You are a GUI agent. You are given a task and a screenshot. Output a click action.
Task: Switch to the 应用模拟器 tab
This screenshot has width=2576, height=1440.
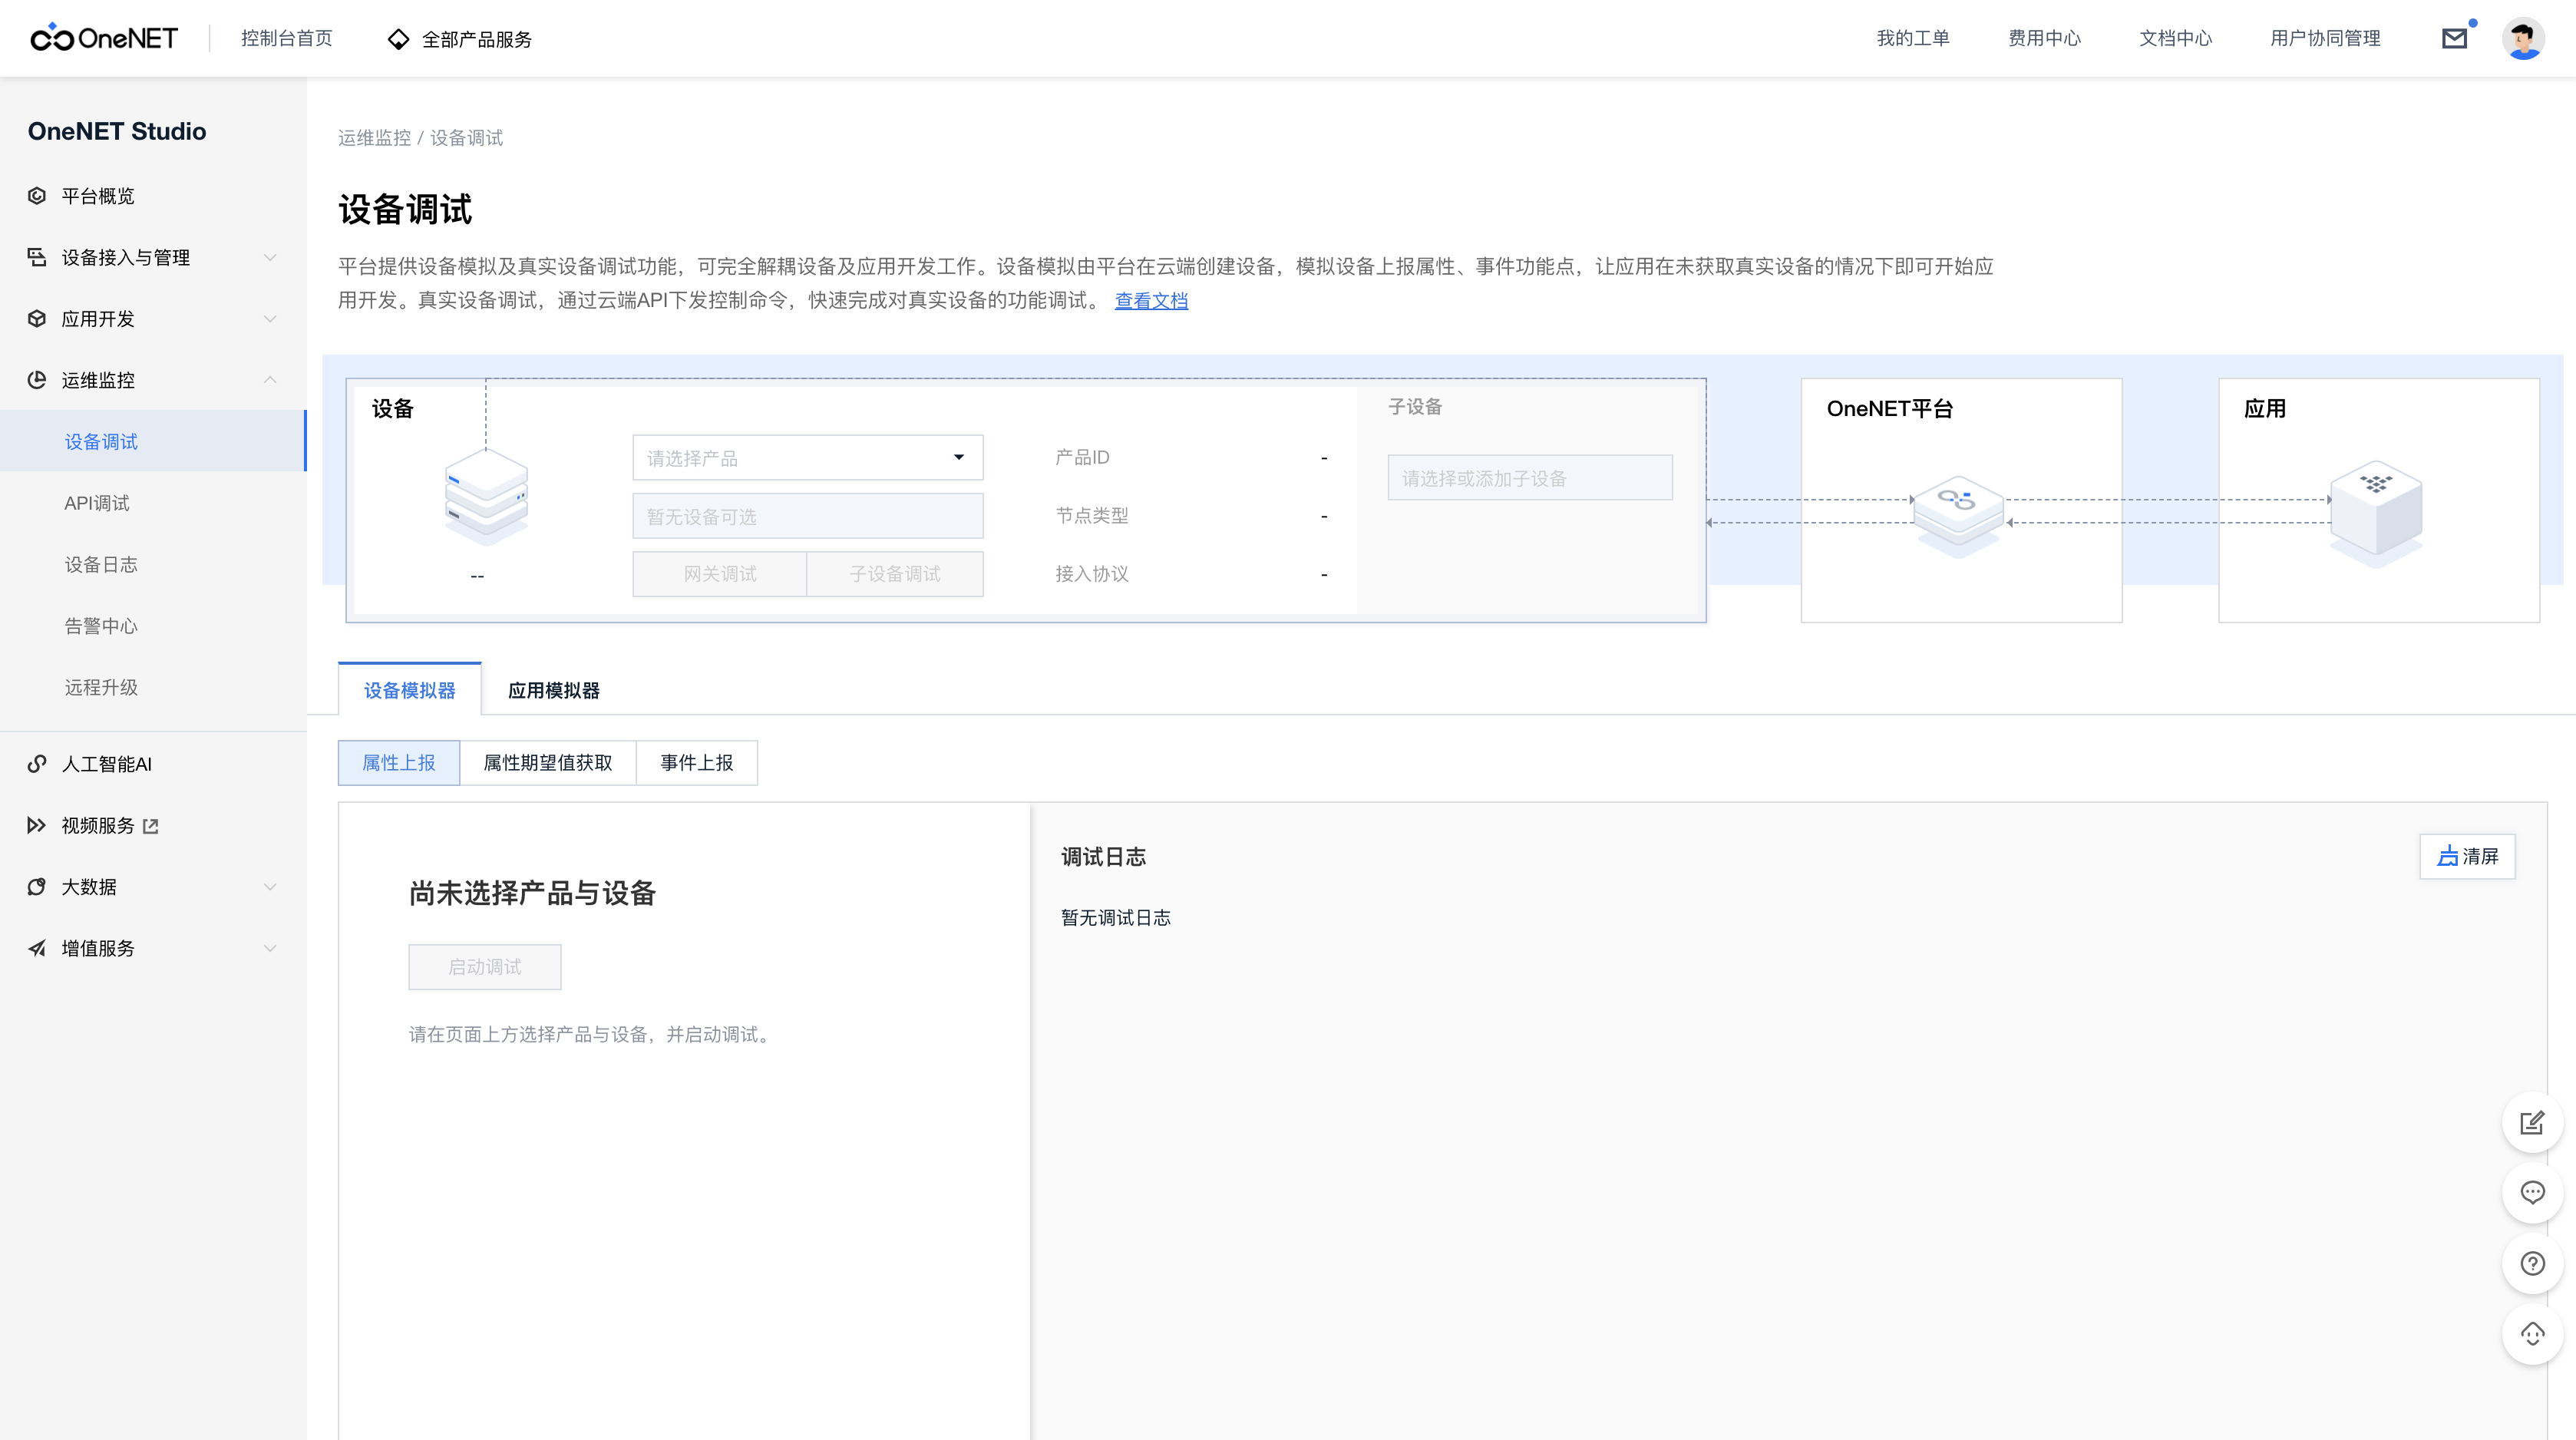pos(553,690)
